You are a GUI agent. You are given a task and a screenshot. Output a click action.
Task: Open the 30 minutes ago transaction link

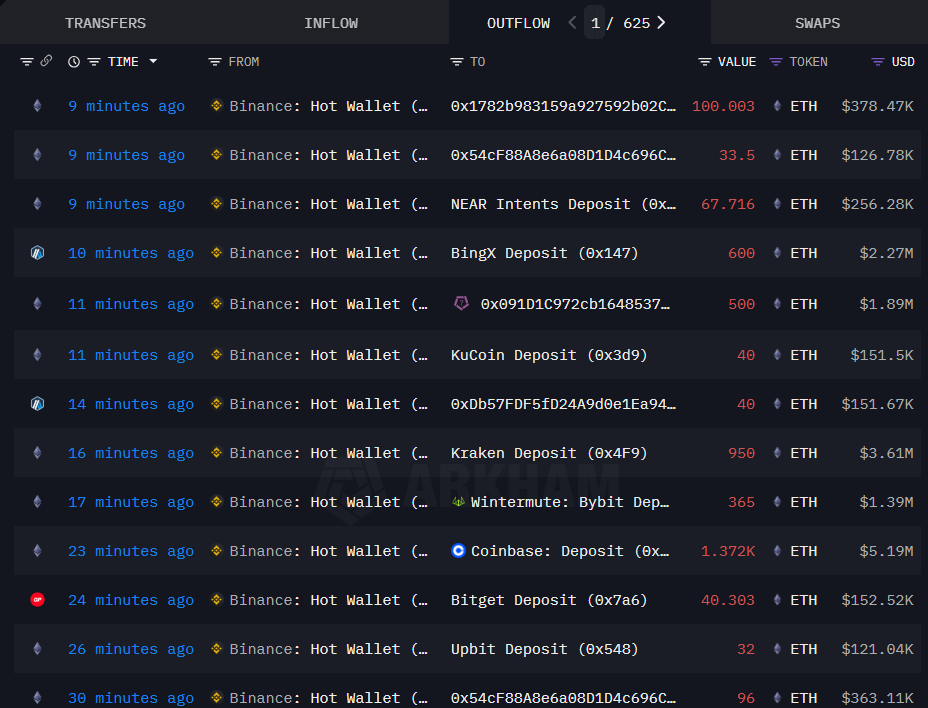tap(131, 699)
